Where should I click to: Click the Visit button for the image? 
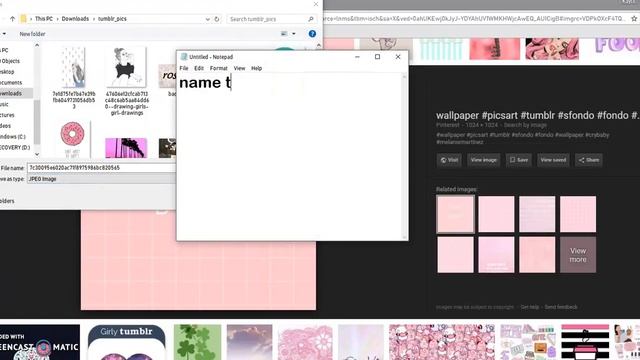[x=449, y=160]
